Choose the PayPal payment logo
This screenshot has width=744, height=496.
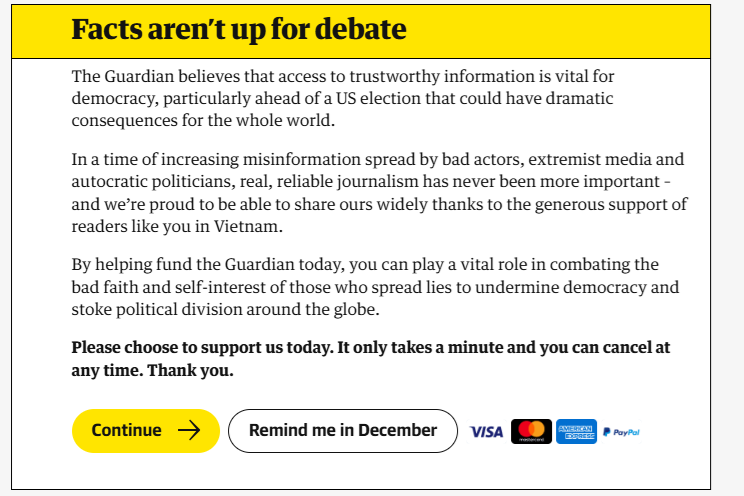[621, 432]
